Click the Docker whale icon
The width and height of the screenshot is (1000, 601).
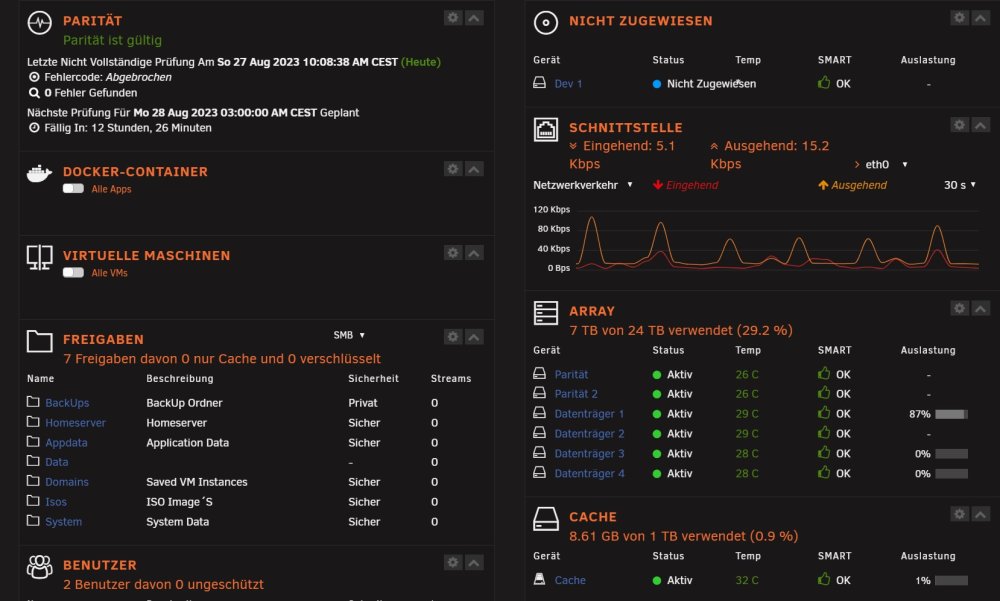[40, 174]
